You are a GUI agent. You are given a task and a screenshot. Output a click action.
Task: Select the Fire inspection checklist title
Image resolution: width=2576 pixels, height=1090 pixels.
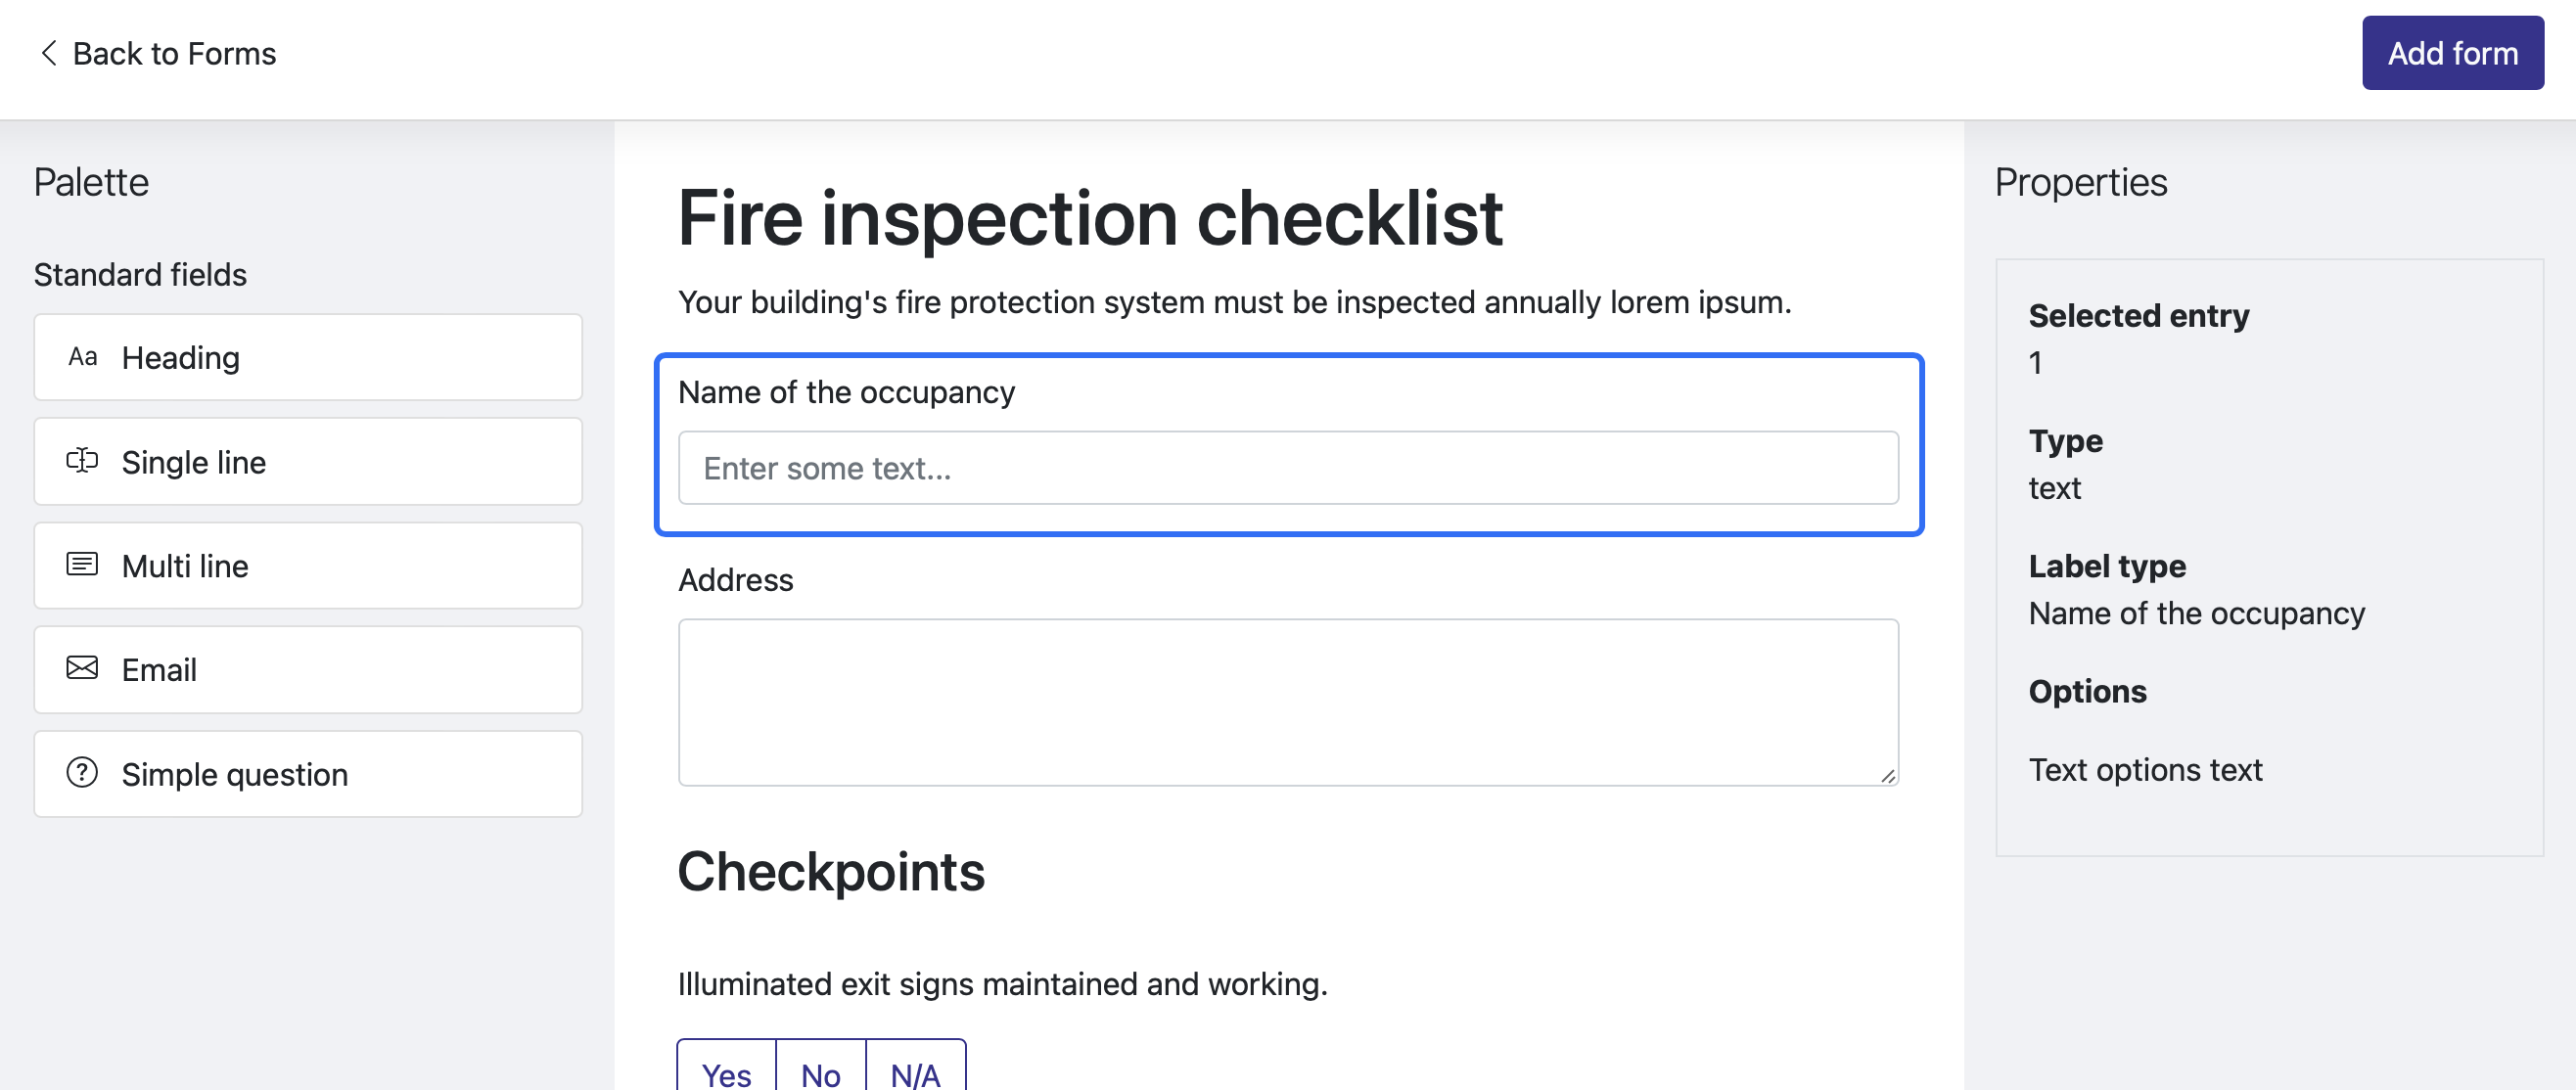pos(1089,218)
